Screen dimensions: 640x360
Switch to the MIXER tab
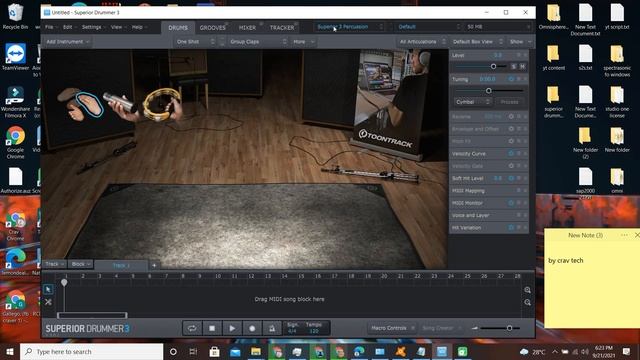point(247,27)
